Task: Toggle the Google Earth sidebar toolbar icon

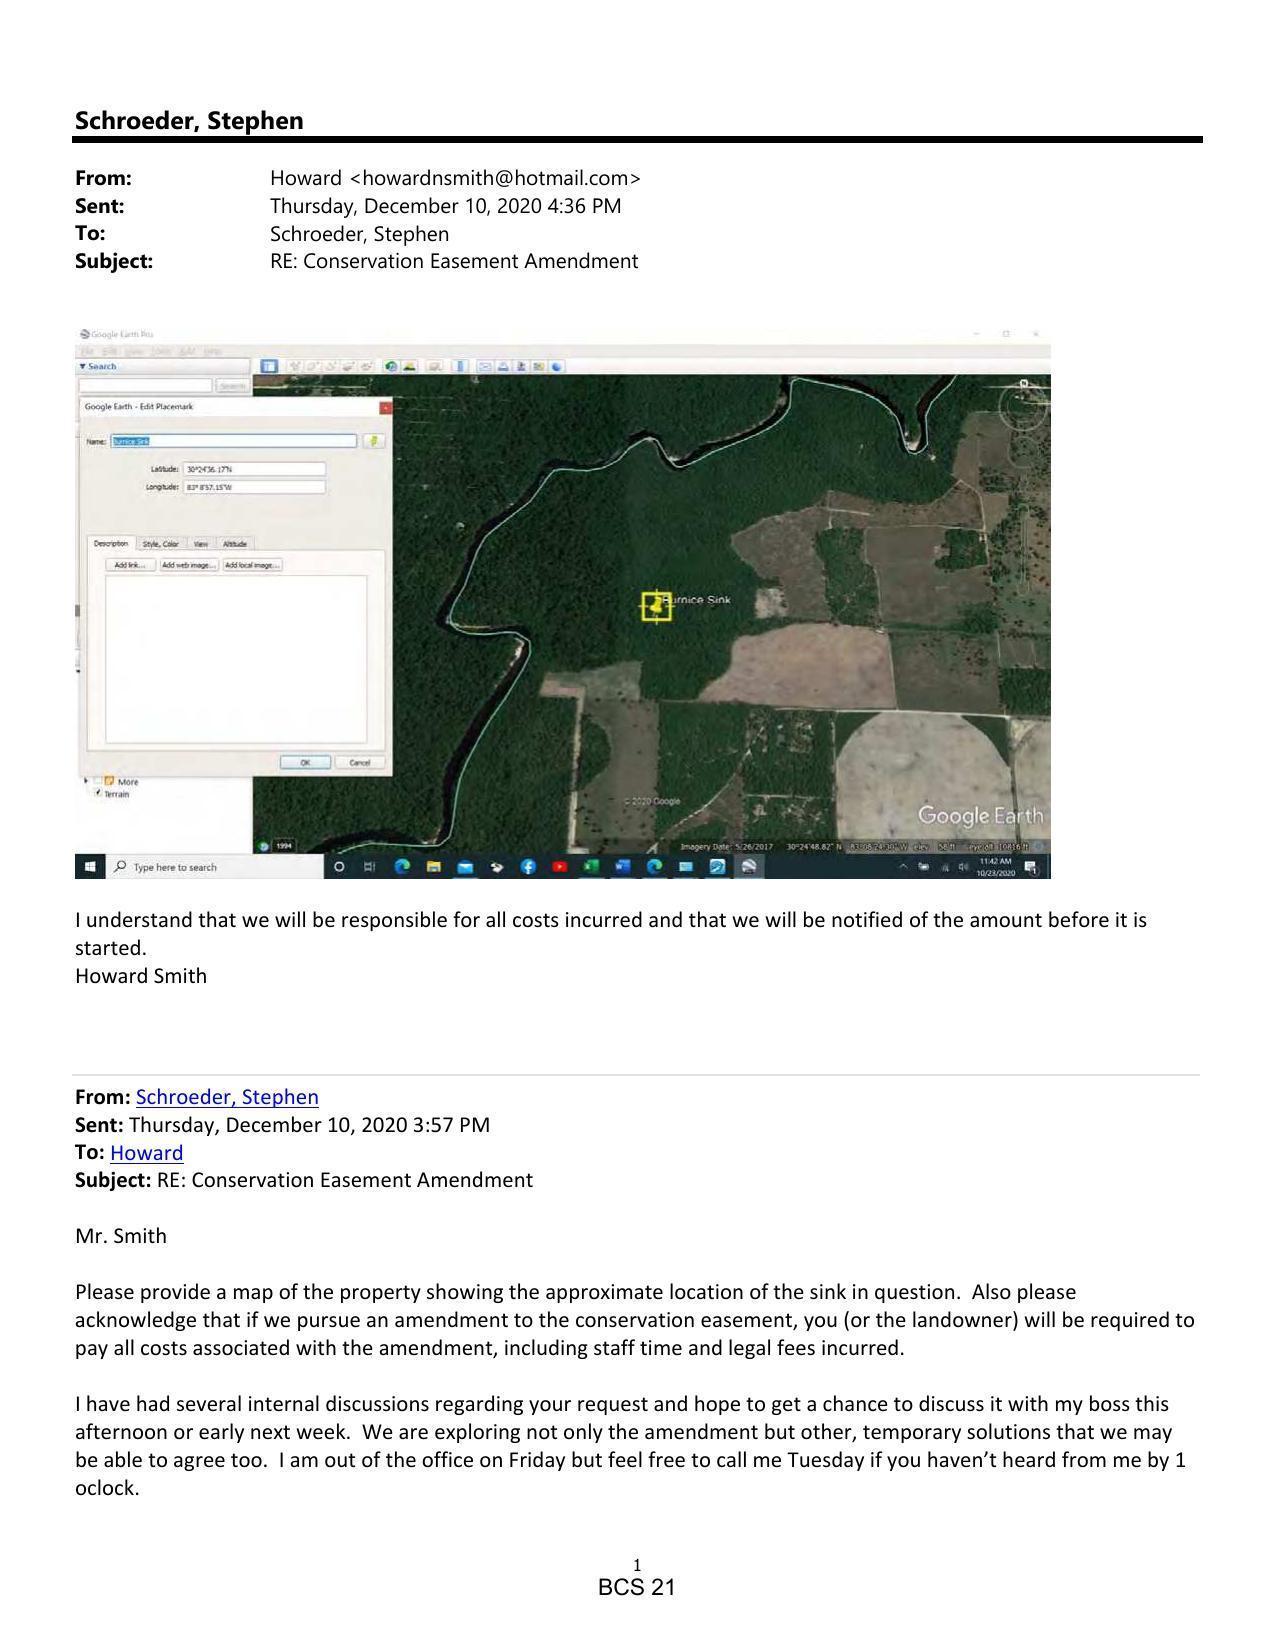Action: tap(268, 366)
